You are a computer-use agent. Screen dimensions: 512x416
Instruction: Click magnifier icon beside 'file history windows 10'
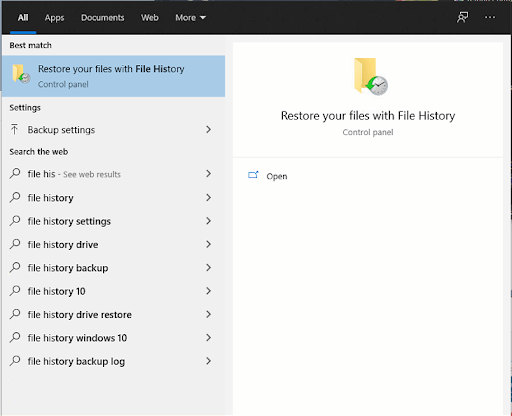(15, 337)
